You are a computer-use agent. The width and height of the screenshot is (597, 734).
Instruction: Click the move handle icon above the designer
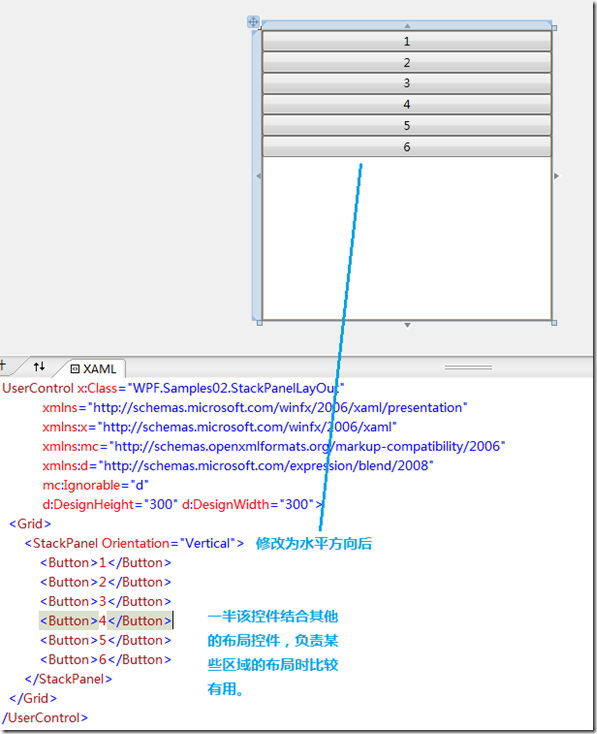pyautogui.click(x=253, y=22)
